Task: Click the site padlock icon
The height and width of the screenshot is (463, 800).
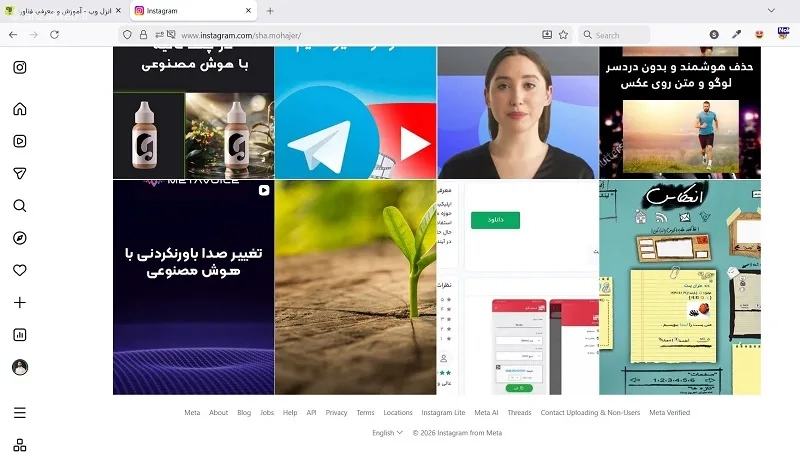Action: [x=143, y=35]
